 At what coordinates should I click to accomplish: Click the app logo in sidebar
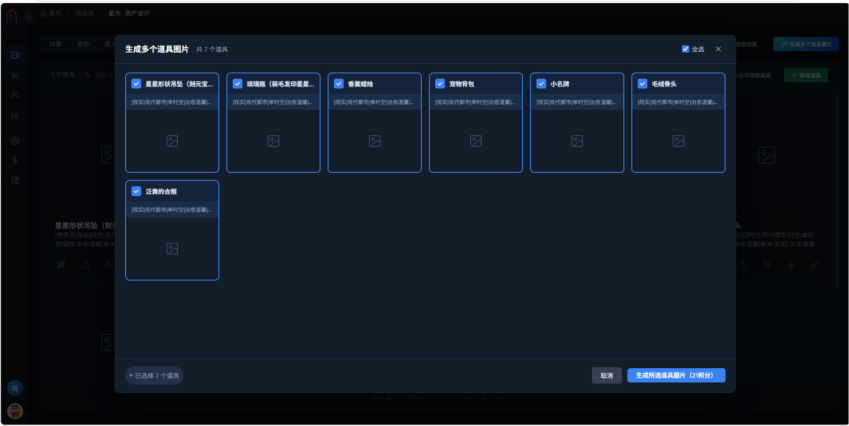(x=11, y=17)
